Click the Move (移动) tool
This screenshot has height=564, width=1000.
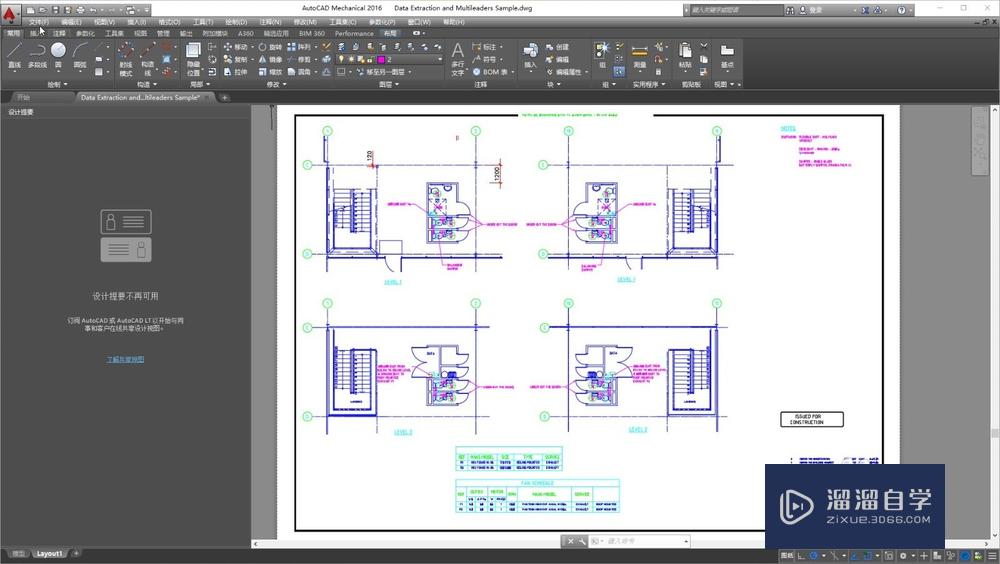(235, 47)
